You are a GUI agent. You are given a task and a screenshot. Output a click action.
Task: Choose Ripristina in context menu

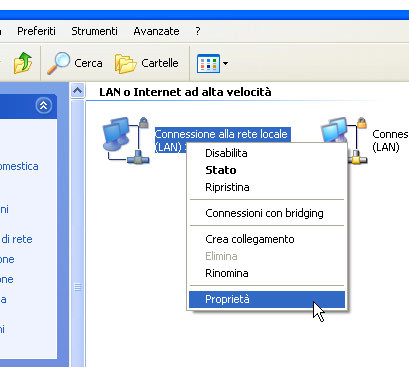point(267,187)
